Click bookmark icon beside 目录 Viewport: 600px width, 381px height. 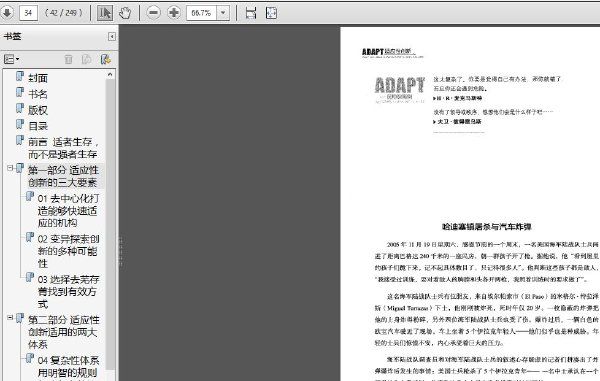click(20, 124)
